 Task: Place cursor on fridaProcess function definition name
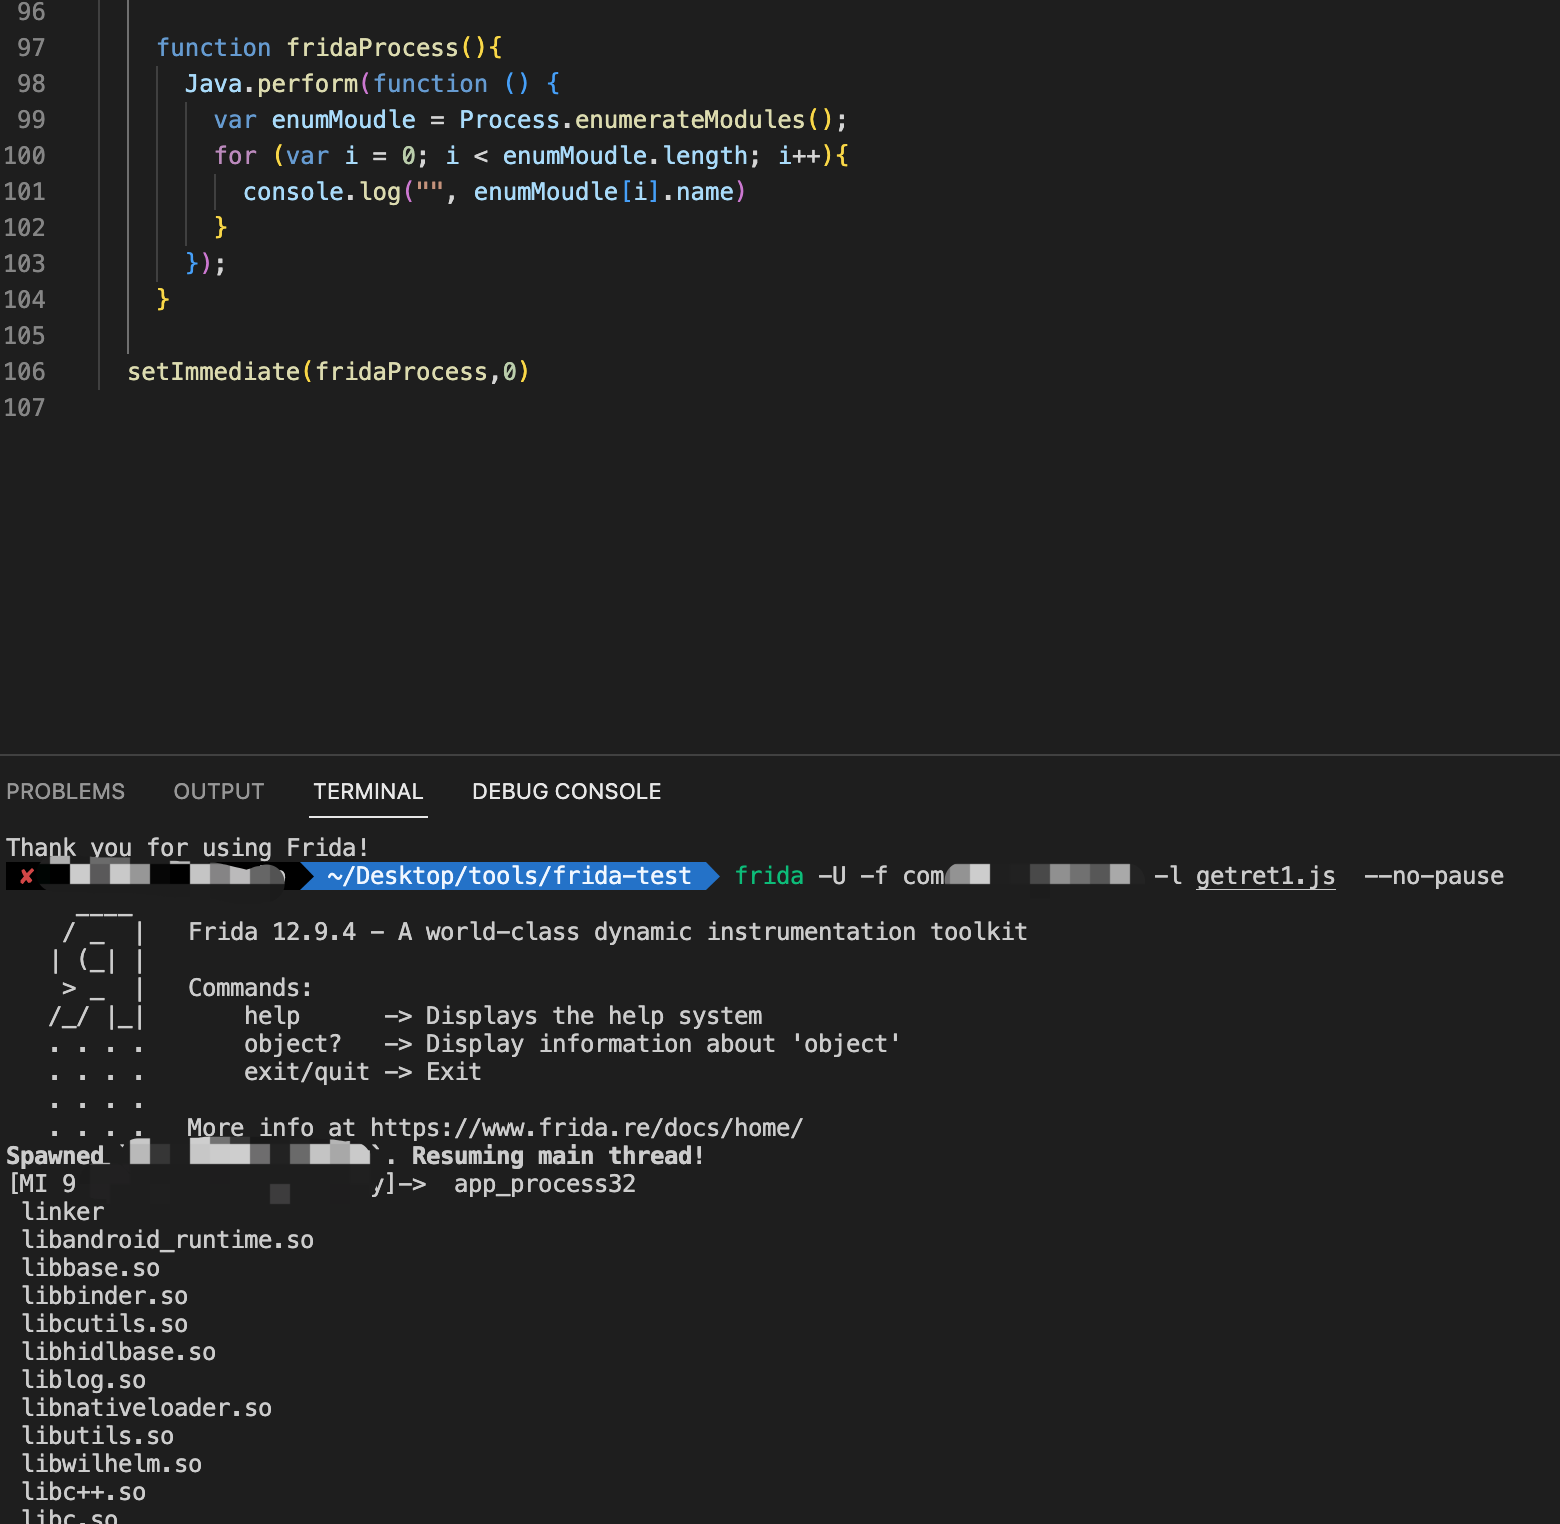tap(372, 48)
